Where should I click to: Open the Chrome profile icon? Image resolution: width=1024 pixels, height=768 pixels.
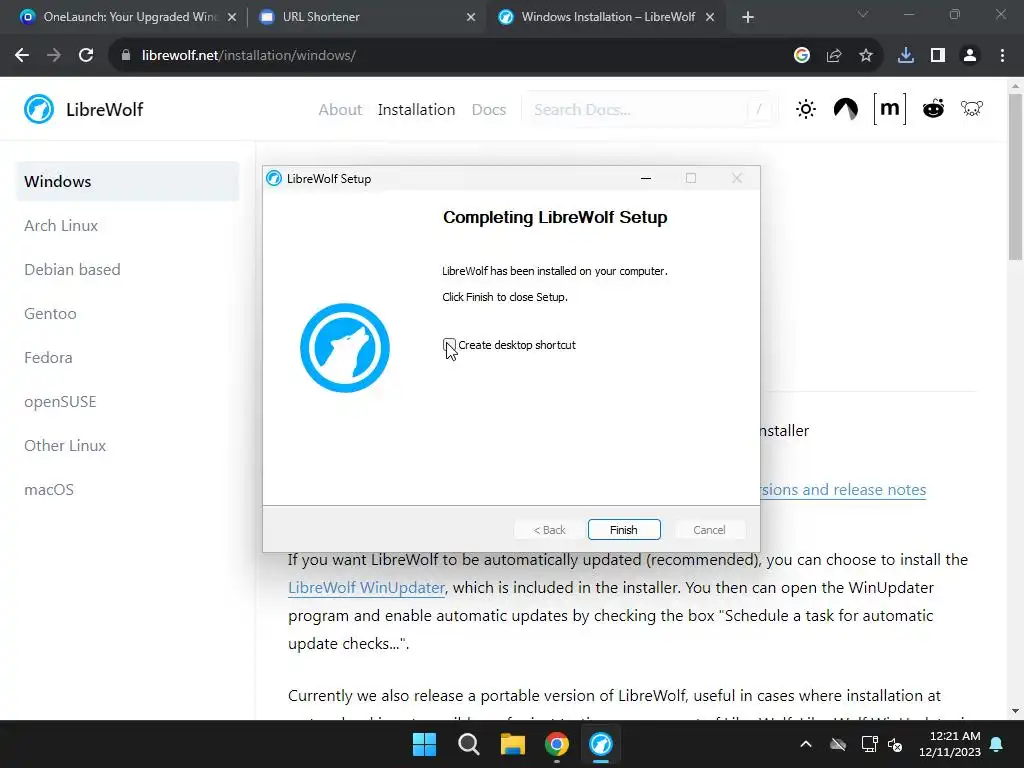coord(970,56)
